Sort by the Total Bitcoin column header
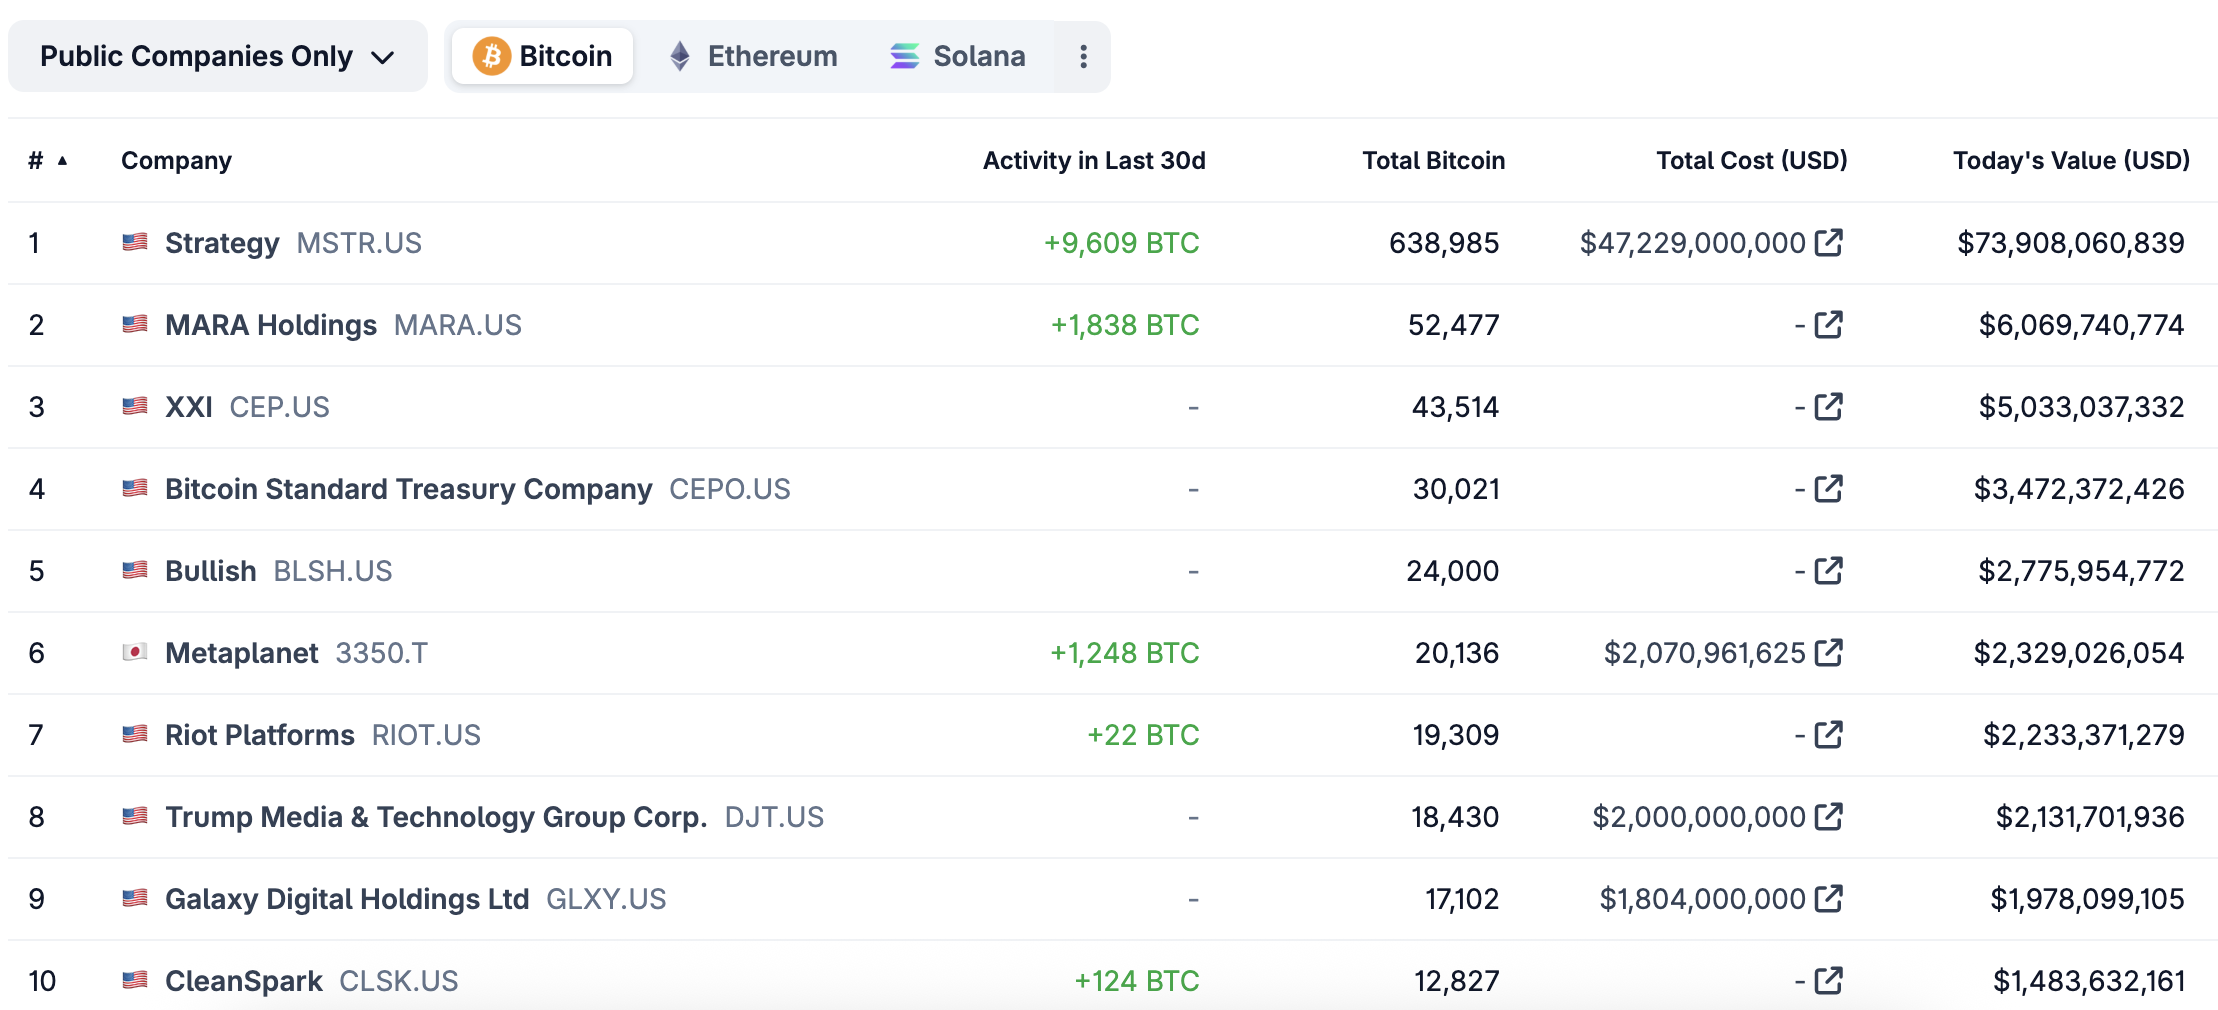The height and width of the screenshot is (1010, 2218). coord(1434,159)
